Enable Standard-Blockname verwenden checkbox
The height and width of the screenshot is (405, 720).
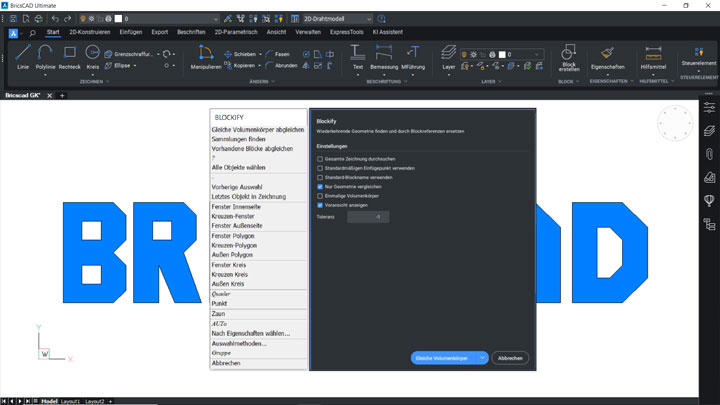(320, 177)
